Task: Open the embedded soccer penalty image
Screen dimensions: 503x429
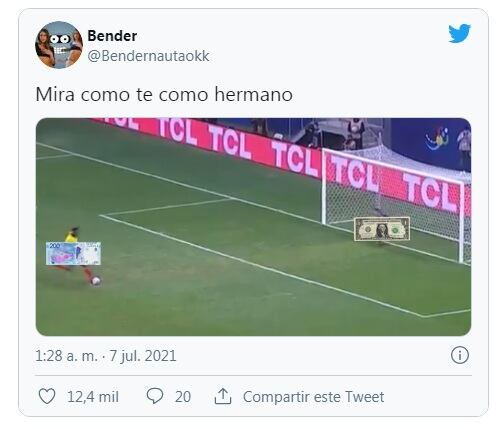Action: 253,227
